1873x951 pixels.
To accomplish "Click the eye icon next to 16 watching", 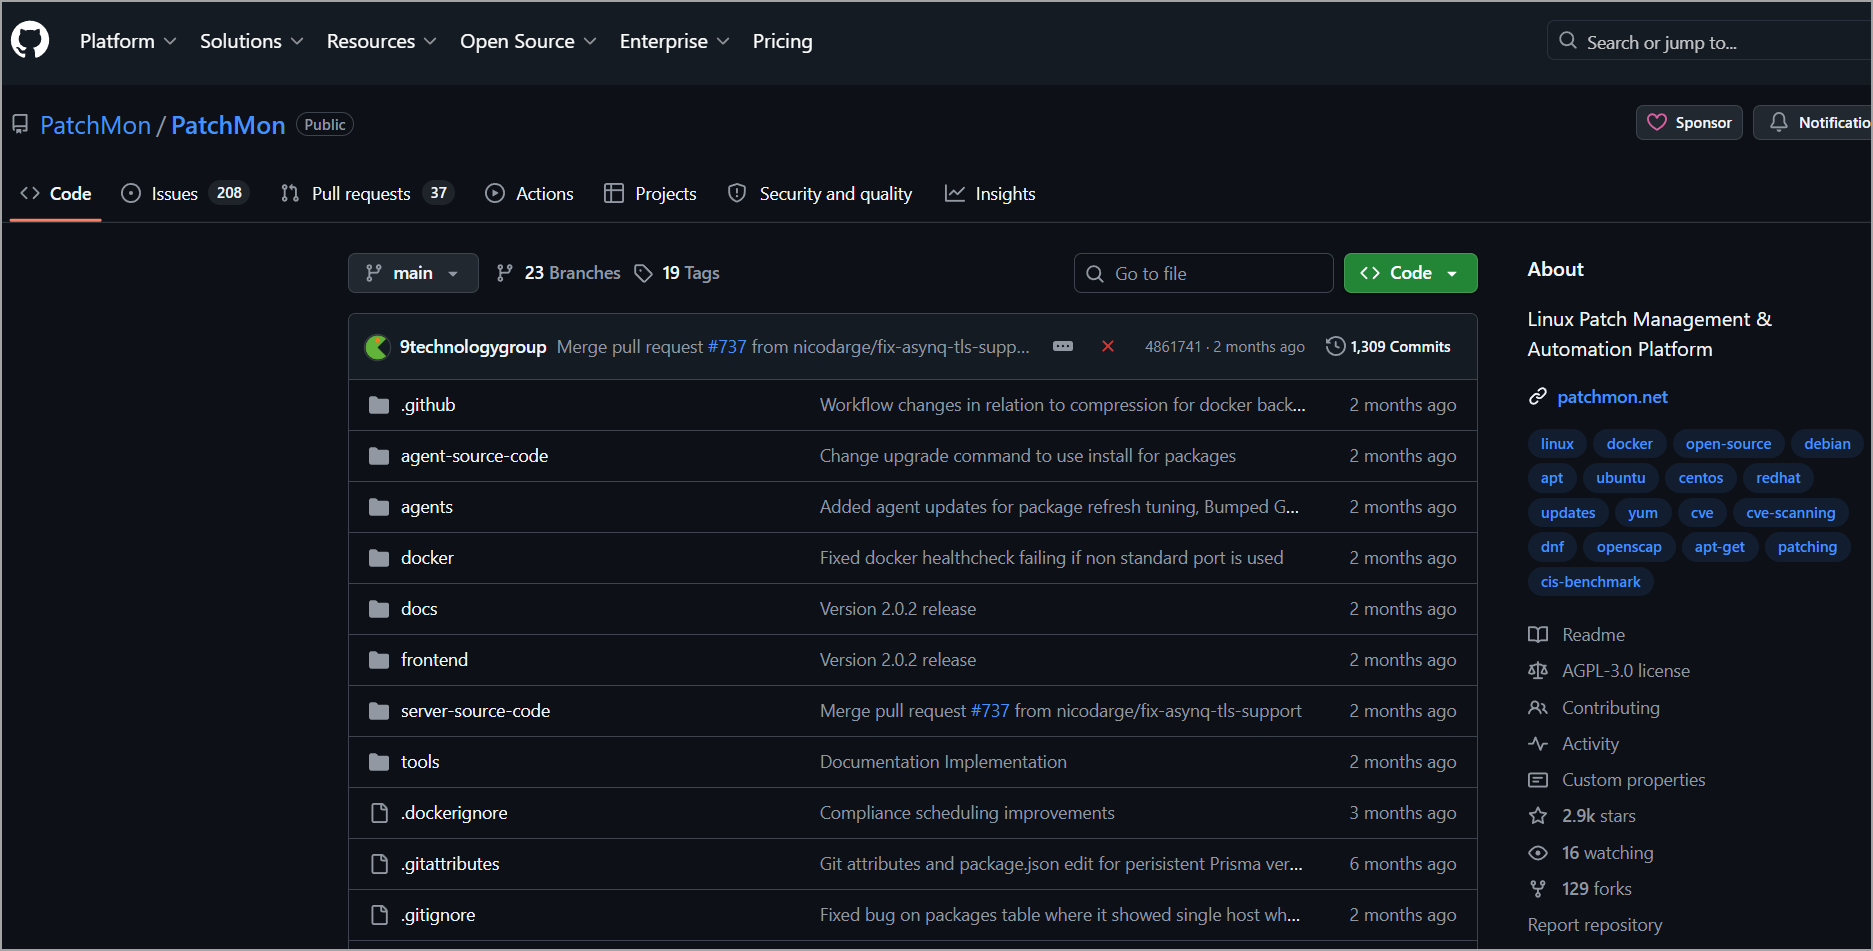I will (x=1538, y=853).
